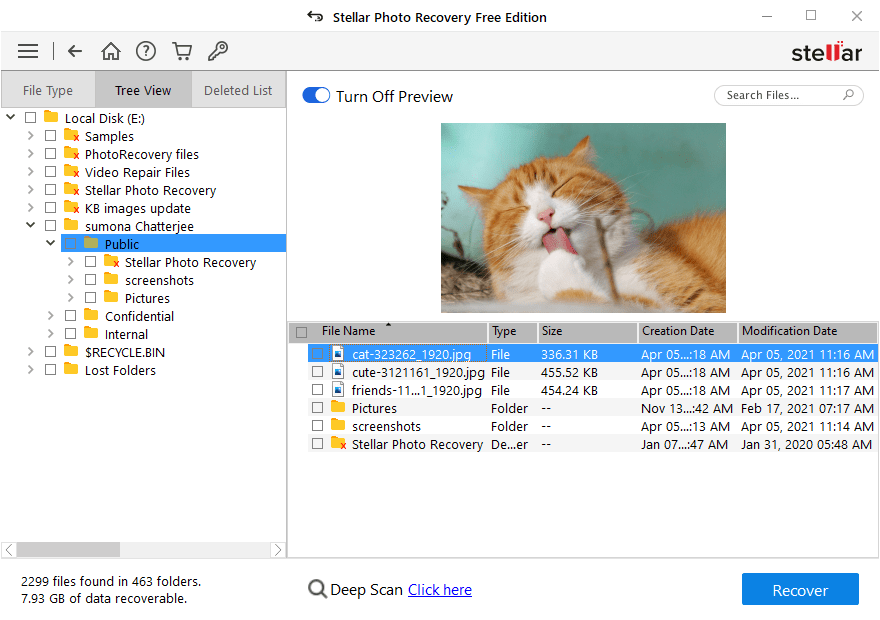Collapse the sumona Chatterjee folder
The image size is (880, 620).
(30, 225)
